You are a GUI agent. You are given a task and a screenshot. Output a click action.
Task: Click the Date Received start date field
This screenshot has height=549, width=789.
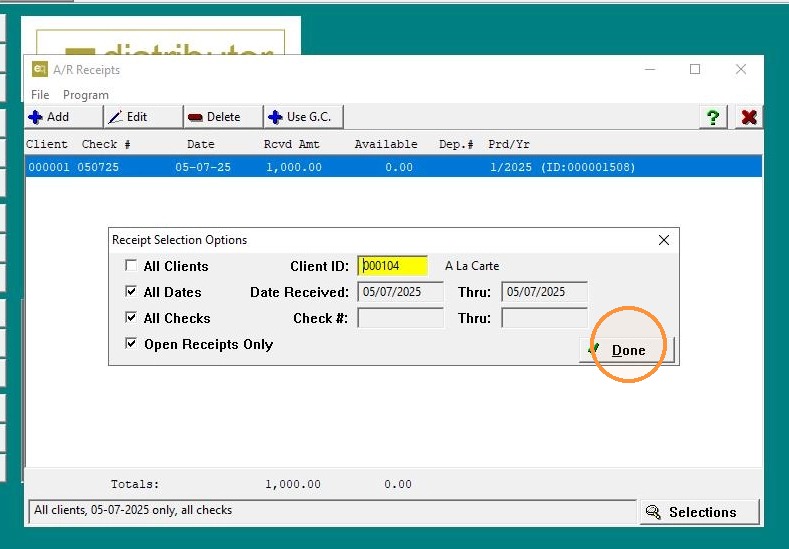(x=401, y=292)
